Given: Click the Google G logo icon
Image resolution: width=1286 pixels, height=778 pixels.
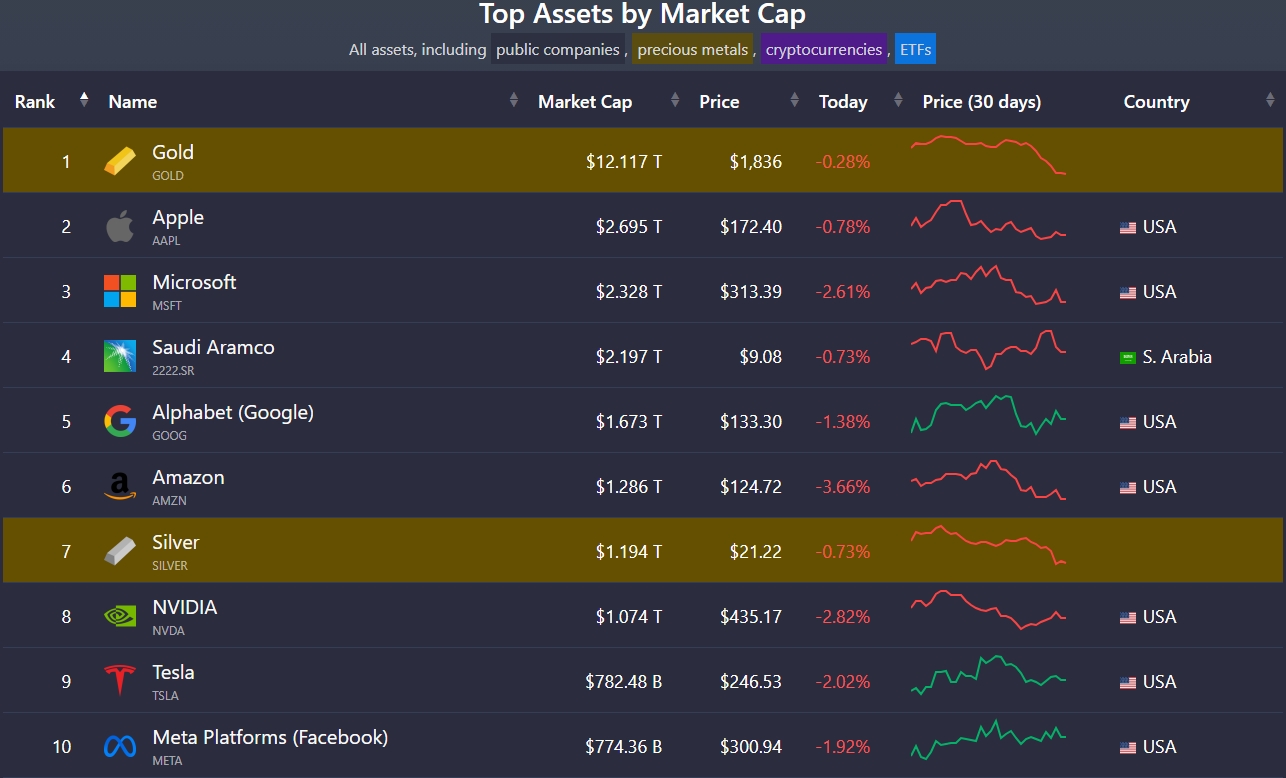Looking at the screenshot, I should 120,421.
